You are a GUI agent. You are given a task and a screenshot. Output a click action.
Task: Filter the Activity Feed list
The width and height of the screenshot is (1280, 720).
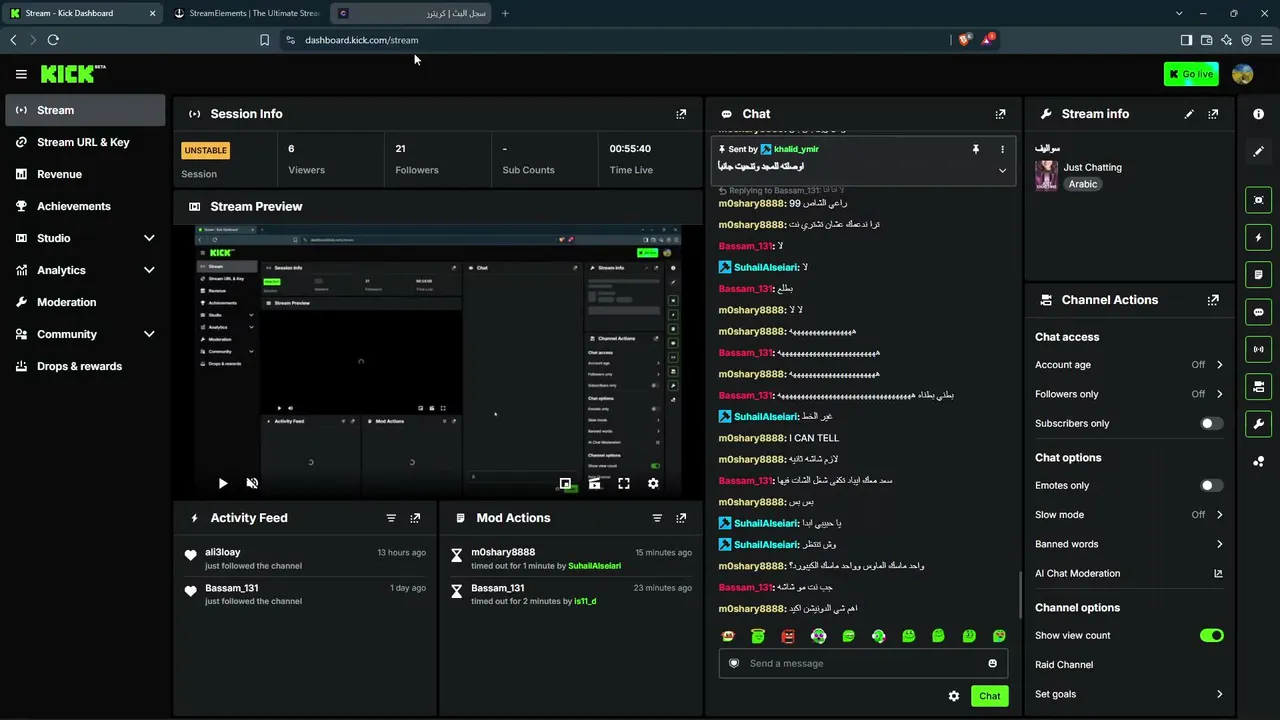(x=391, y=518)
